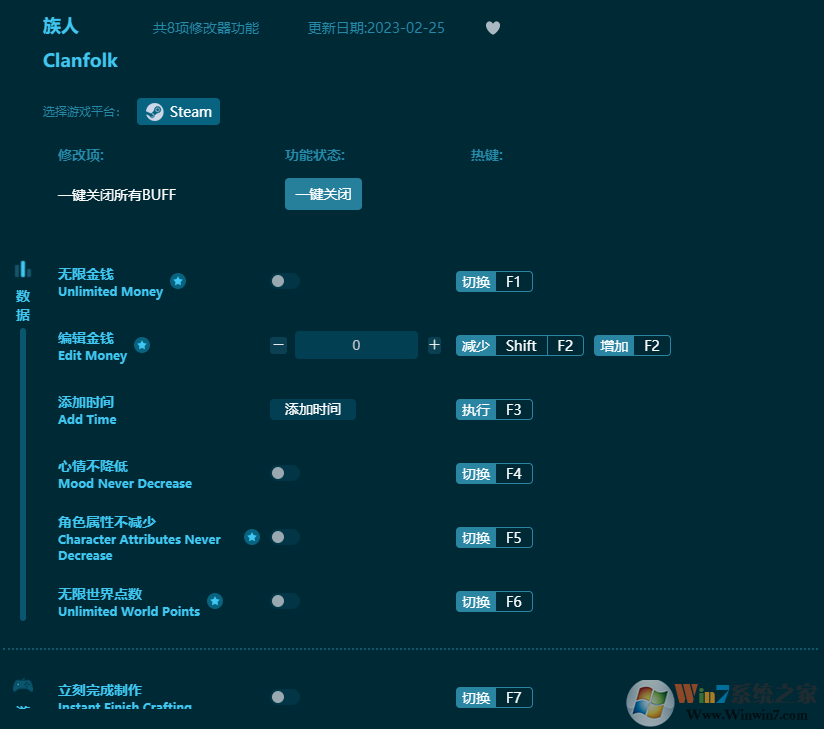Increase Edit Money with plus button
This screenshot has height=729, width=824.
[434, 345]
